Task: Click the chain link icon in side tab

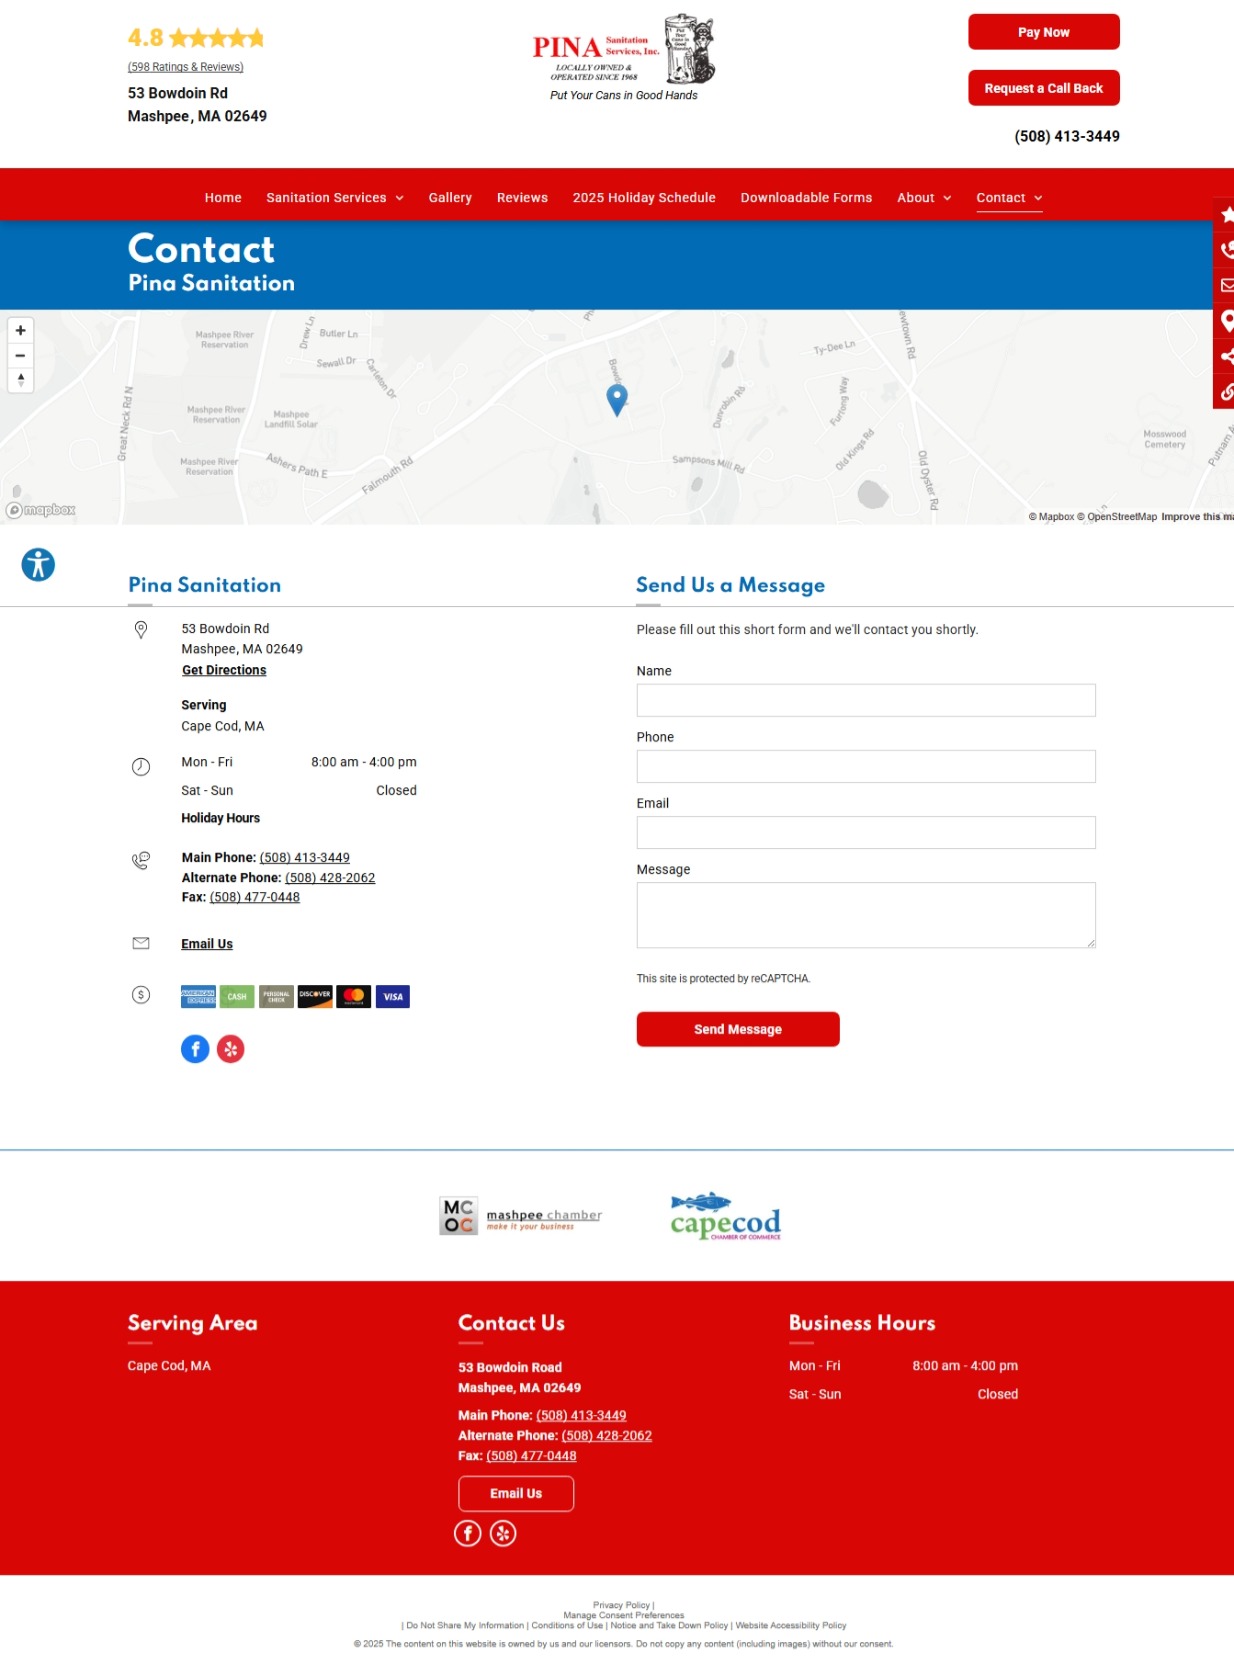Action: tap(1226, 392)
